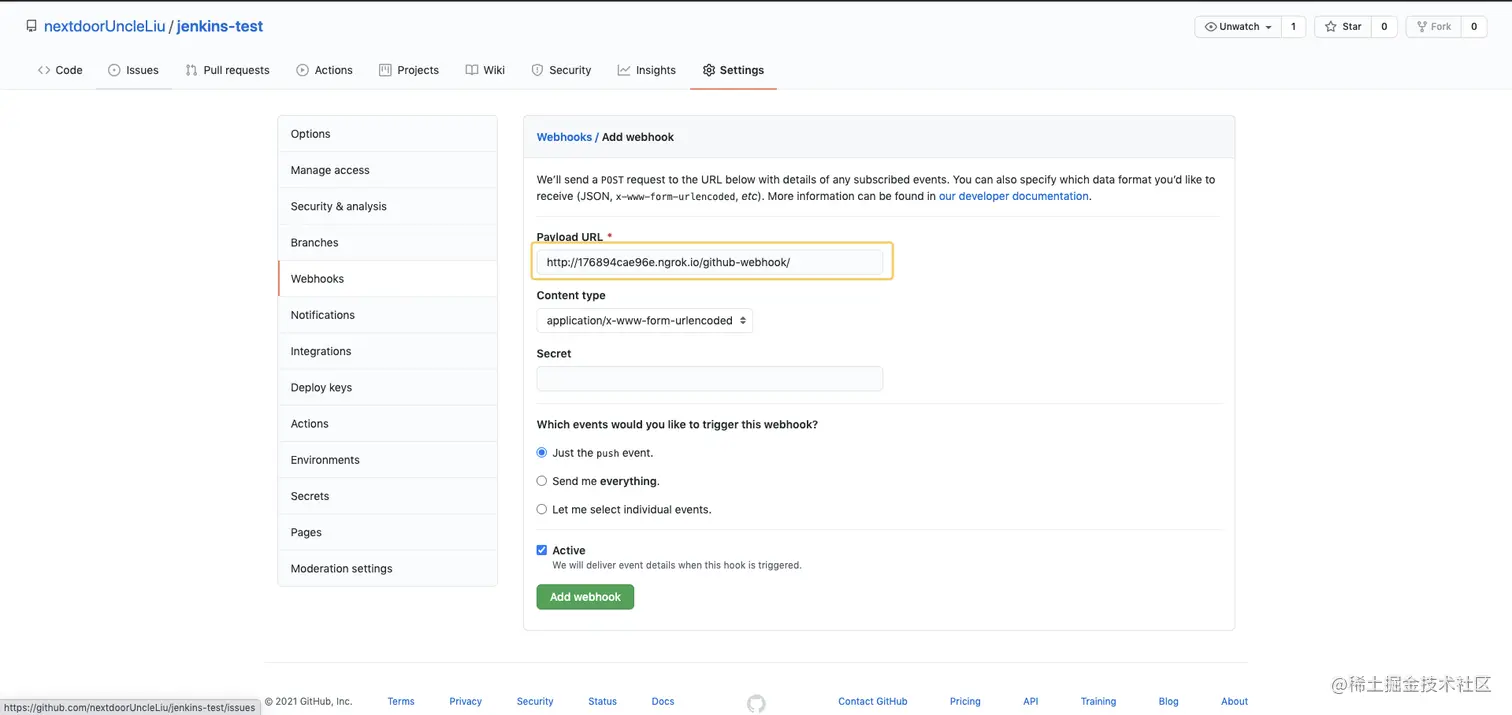Follow the 'our developer documentation' link
This screenshot has height=715, width=1512.
pos(1013,197)
